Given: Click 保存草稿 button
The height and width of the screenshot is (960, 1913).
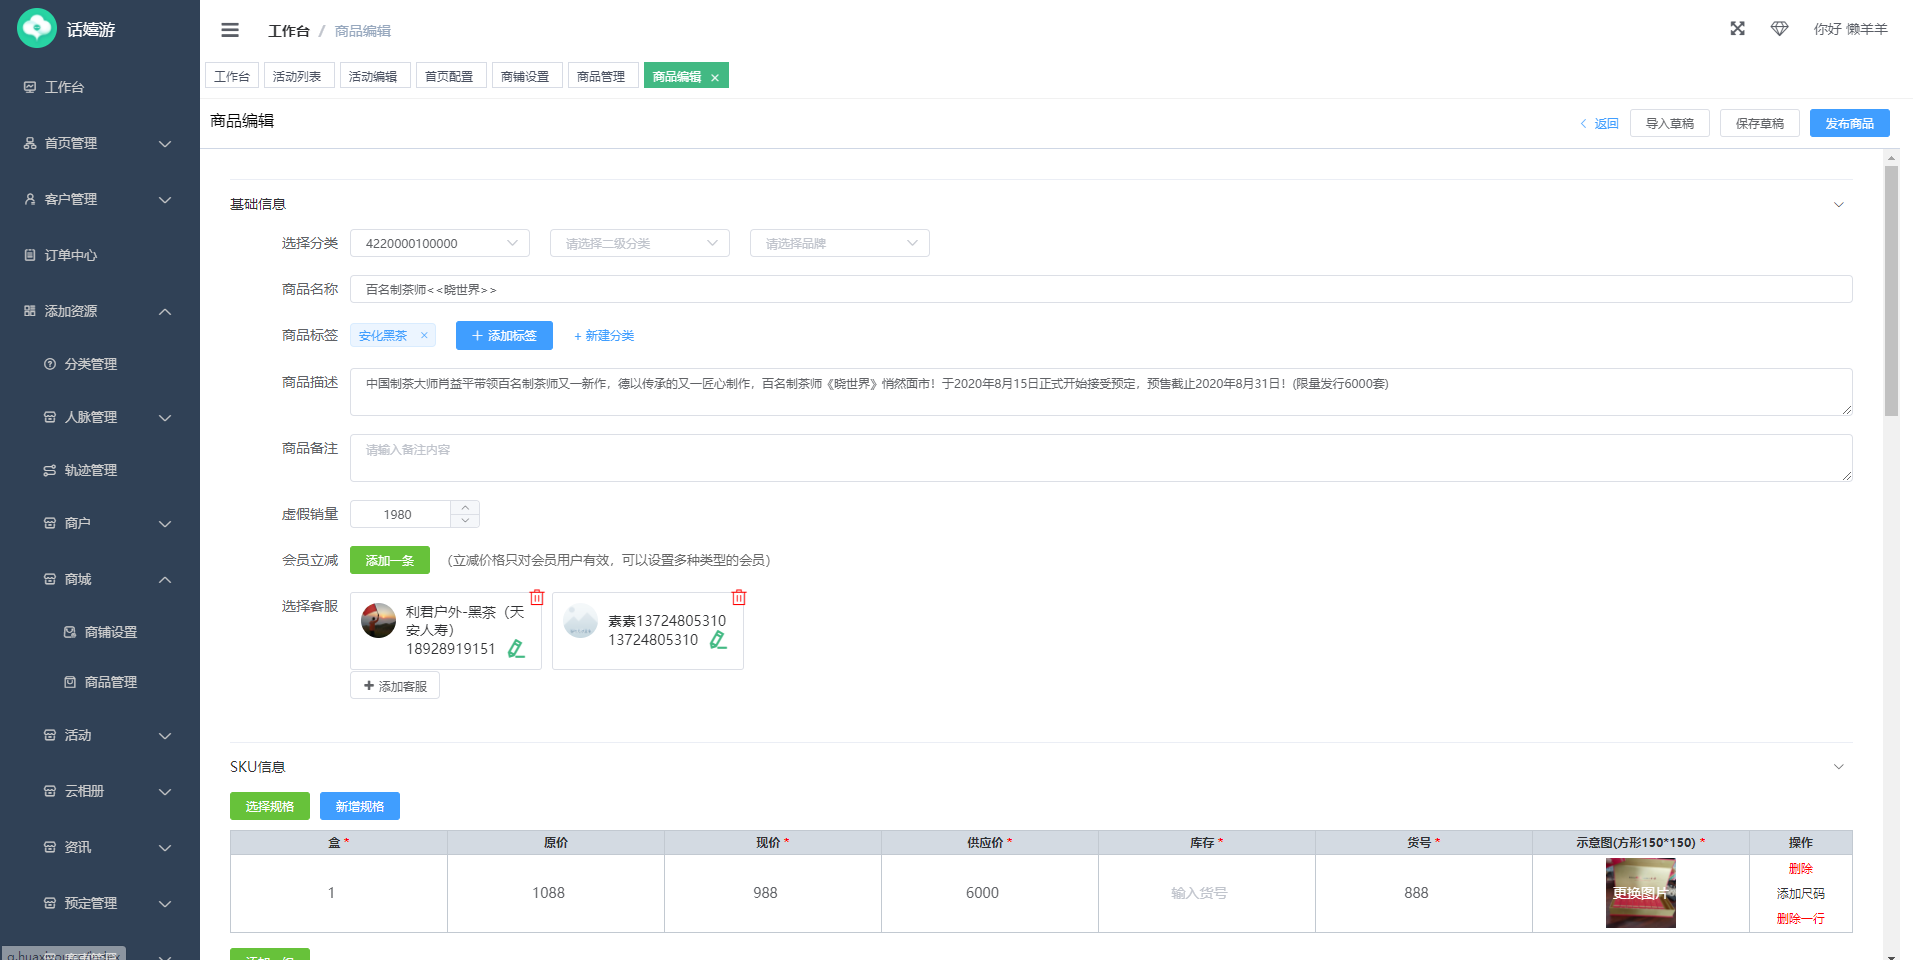Looking at the screenshot, I should tap(1760, 123).
